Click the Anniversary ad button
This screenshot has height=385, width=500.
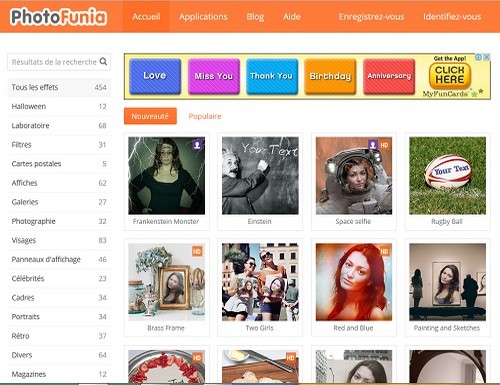389,76
